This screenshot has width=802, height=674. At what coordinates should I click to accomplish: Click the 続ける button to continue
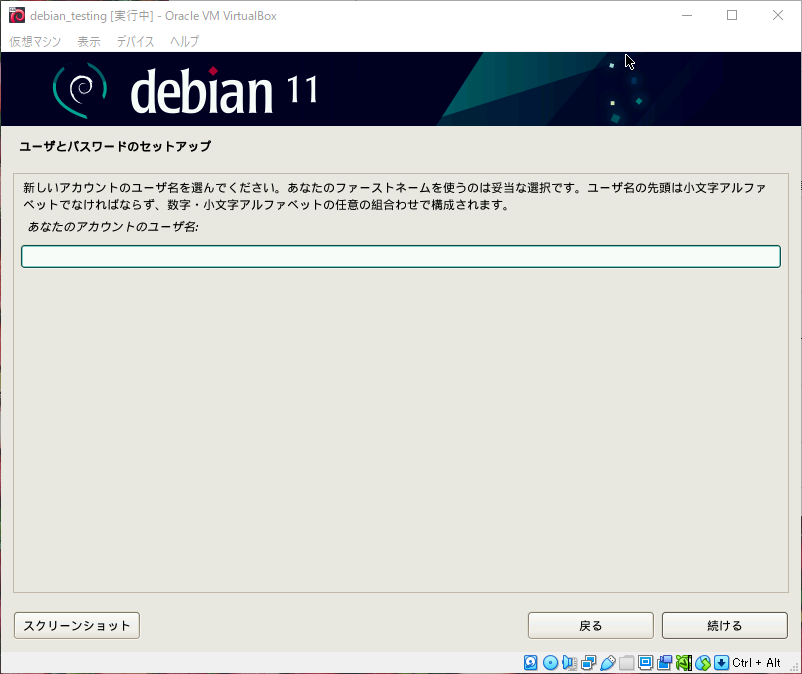coord(725,625)
